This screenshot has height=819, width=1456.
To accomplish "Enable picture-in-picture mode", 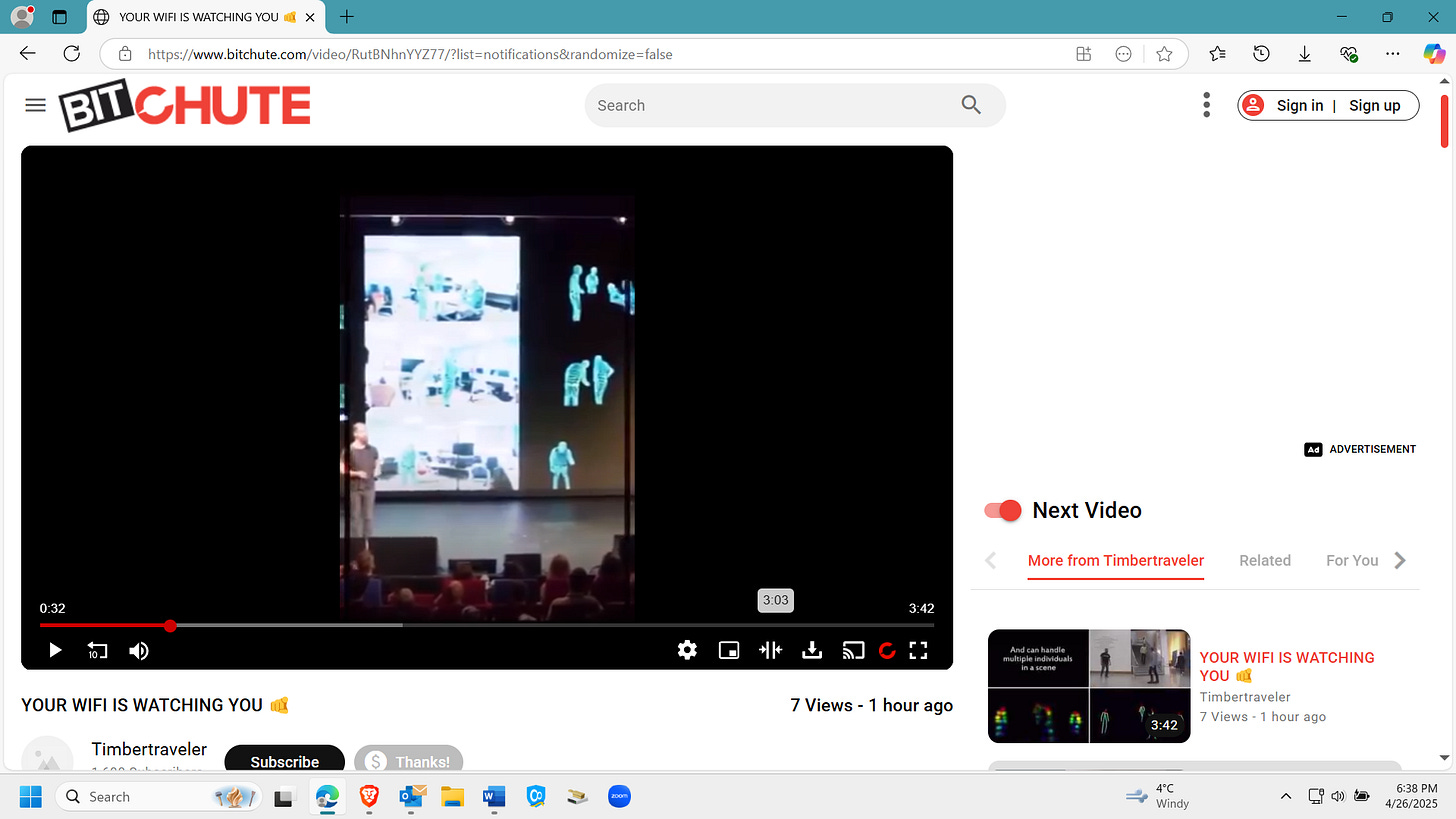I will point(729,651).
